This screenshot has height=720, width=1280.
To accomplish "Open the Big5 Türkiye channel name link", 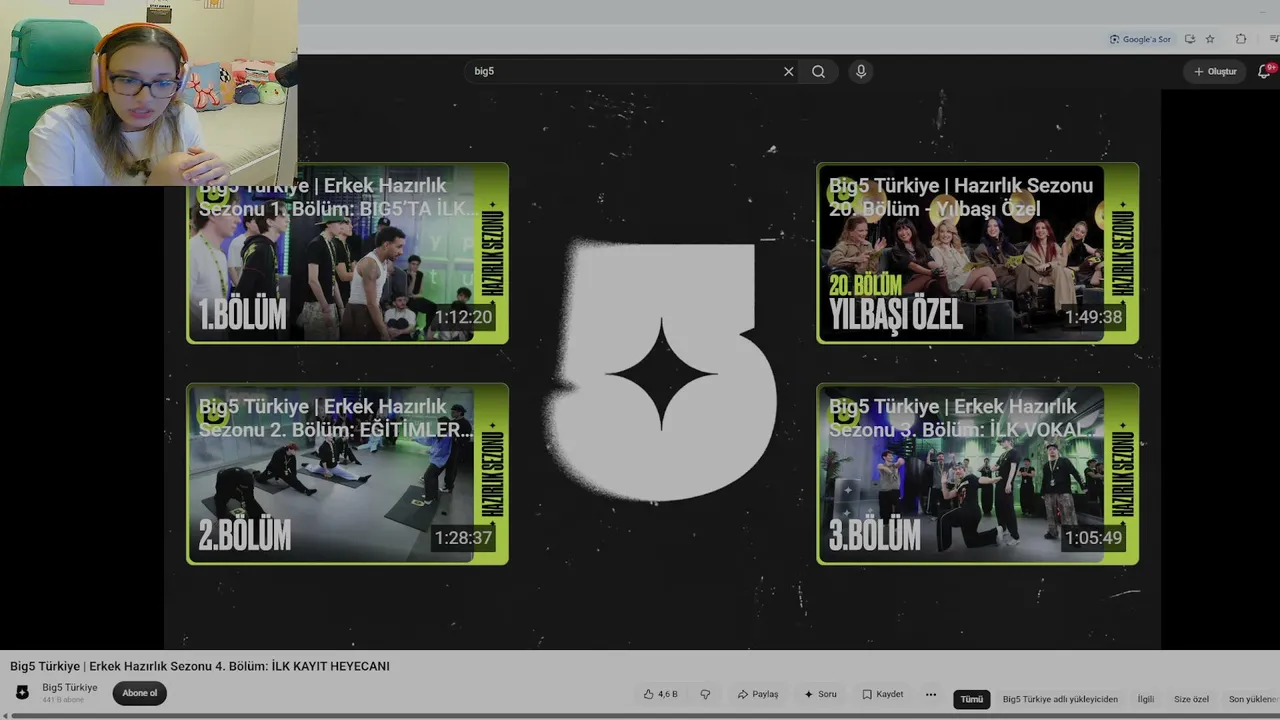I will point(70,687).
